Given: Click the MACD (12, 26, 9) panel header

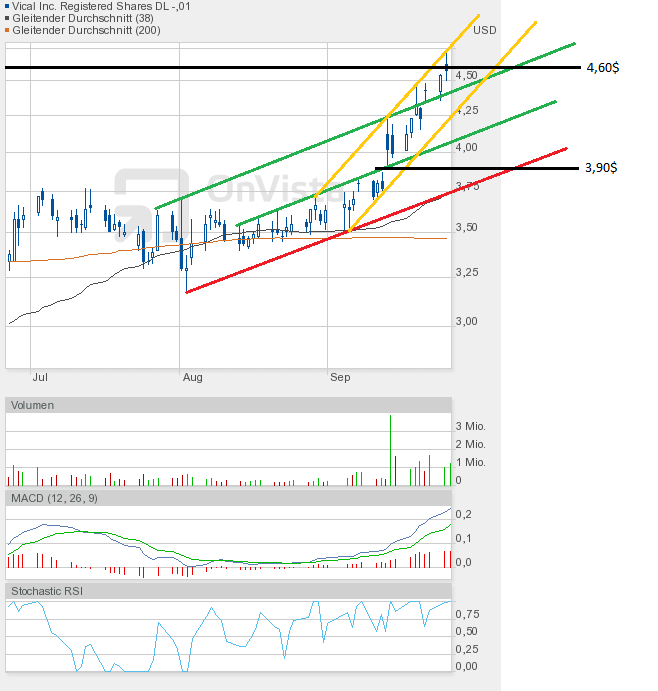Looking at the screenshot, I should (55, 498).
